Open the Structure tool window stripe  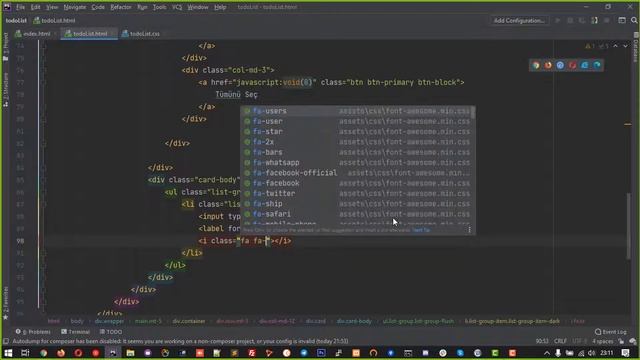pos(5,90)
